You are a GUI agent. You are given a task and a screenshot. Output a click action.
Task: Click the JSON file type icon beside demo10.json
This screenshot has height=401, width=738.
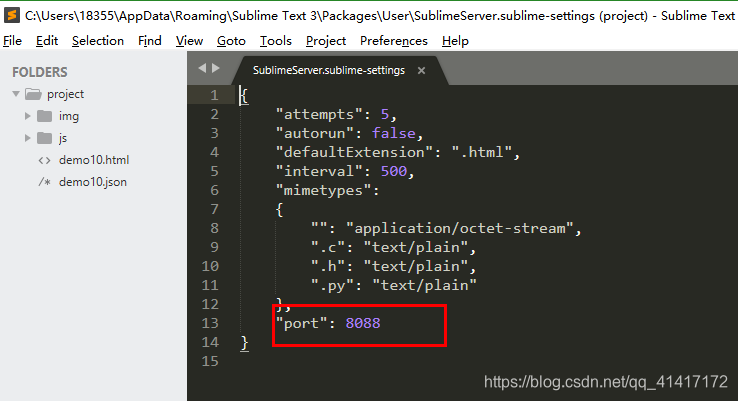click(x=44, y=182)
